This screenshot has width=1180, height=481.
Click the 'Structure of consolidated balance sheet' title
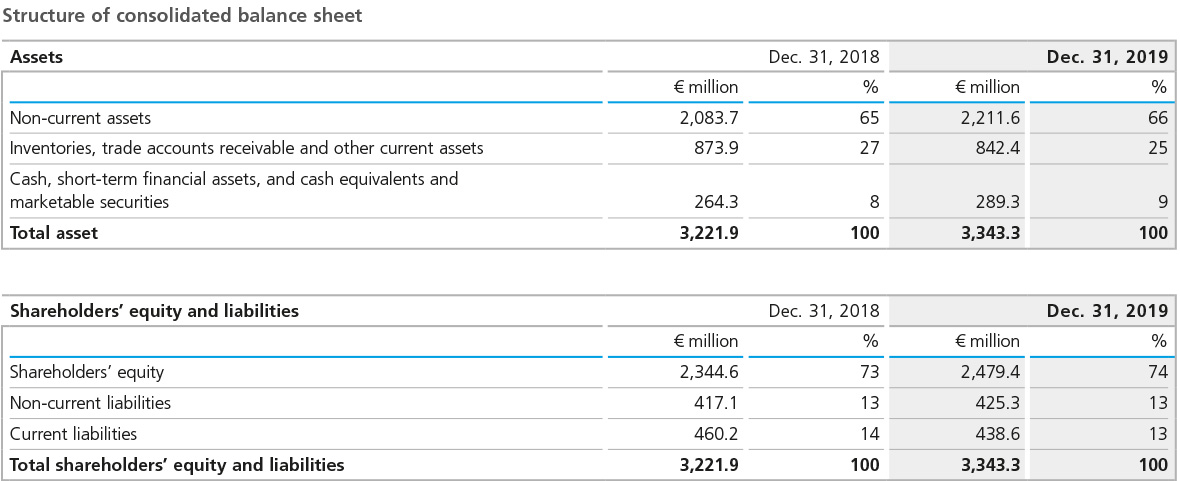182,15
